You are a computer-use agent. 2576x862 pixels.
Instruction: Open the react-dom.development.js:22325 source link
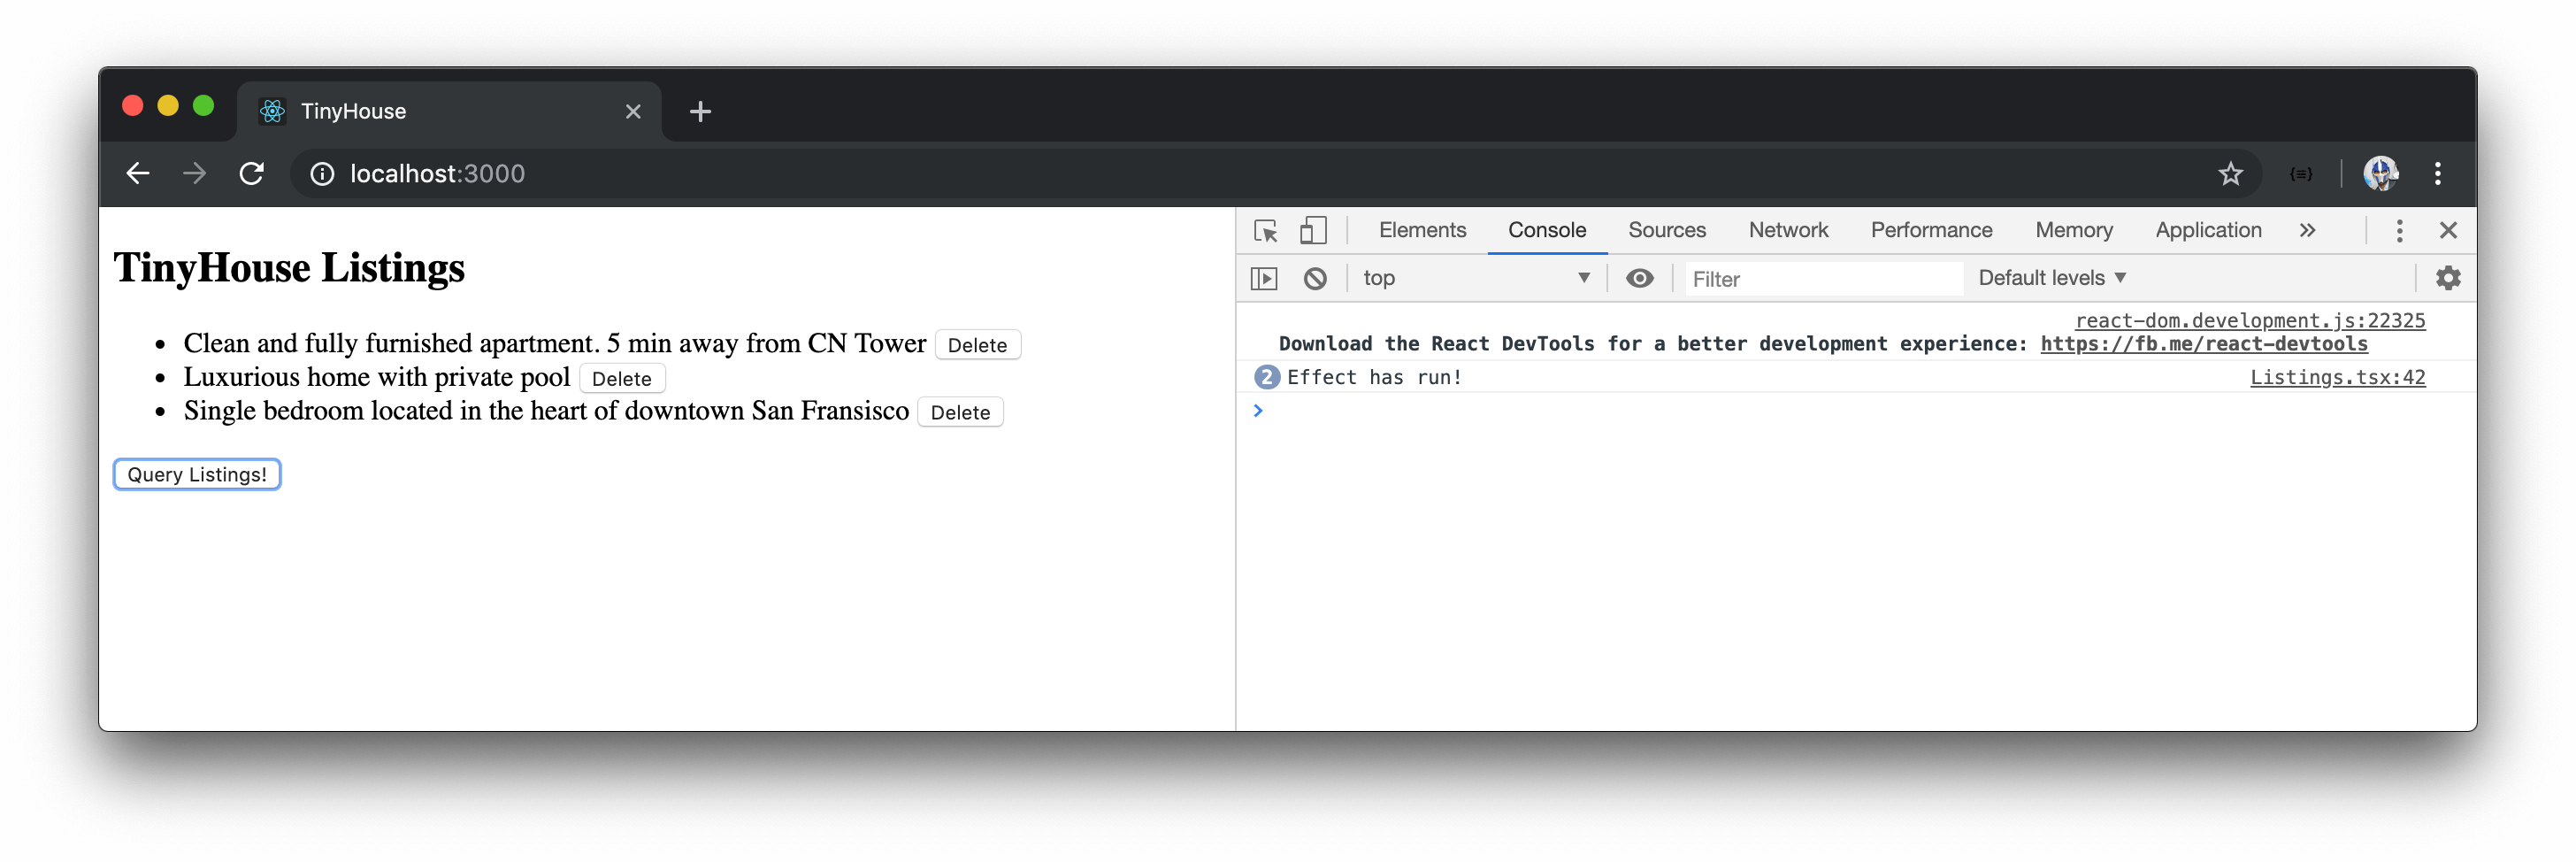2250,320
